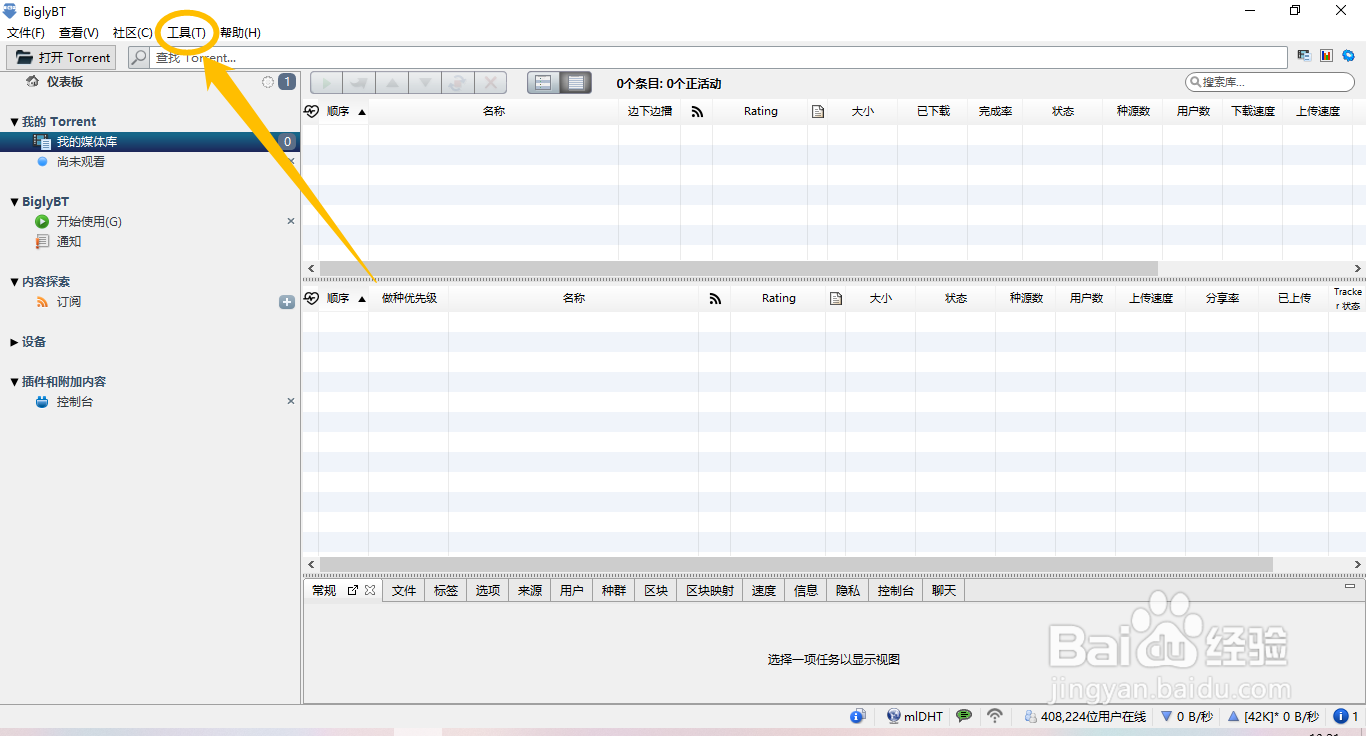Click the mlDHT globe status icon
This screenshot has height=736, width=1366.
click(893, 716)
